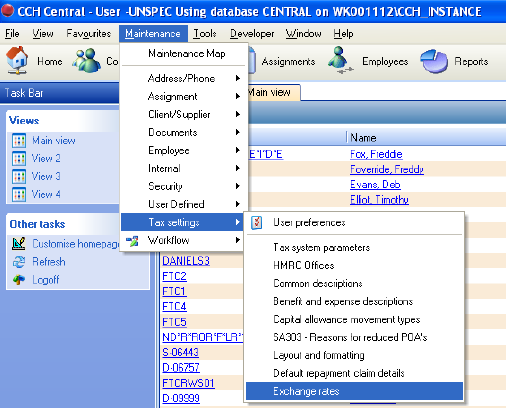Expand the Address/Phone submenu arrow
506x410 pixels.
pos(238,78)
